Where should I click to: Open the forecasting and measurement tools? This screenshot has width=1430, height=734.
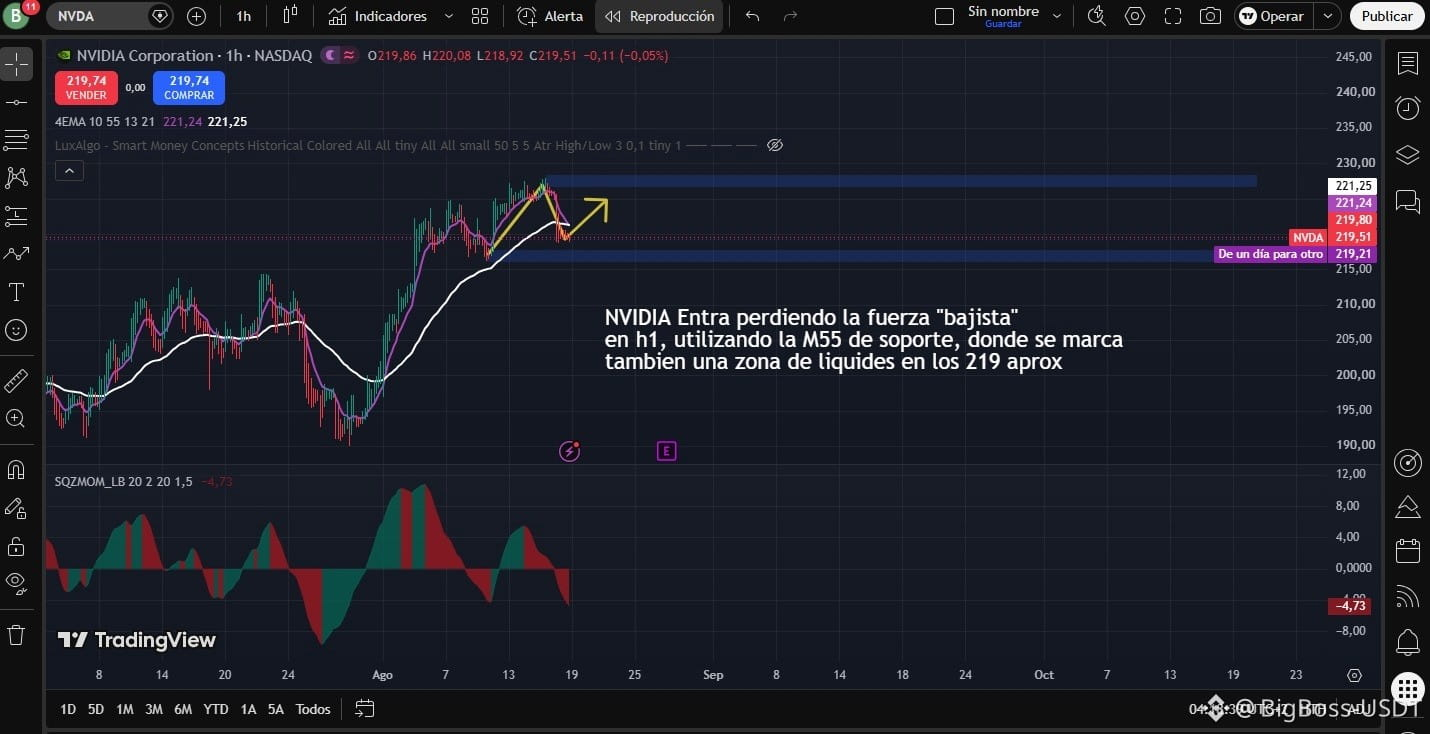click(x=16, y=216)
